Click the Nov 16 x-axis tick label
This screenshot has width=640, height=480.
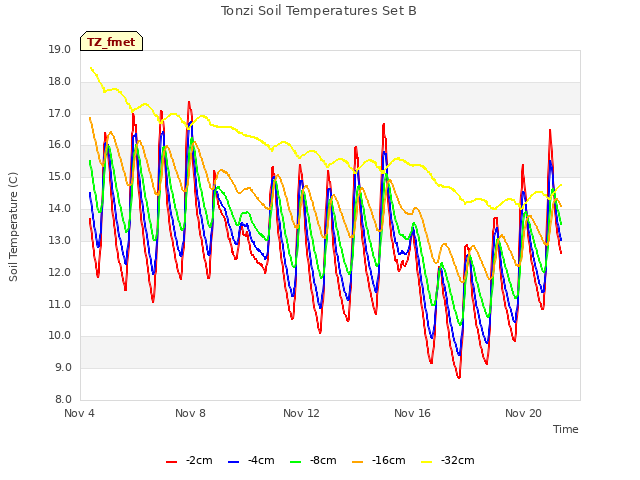412,413
